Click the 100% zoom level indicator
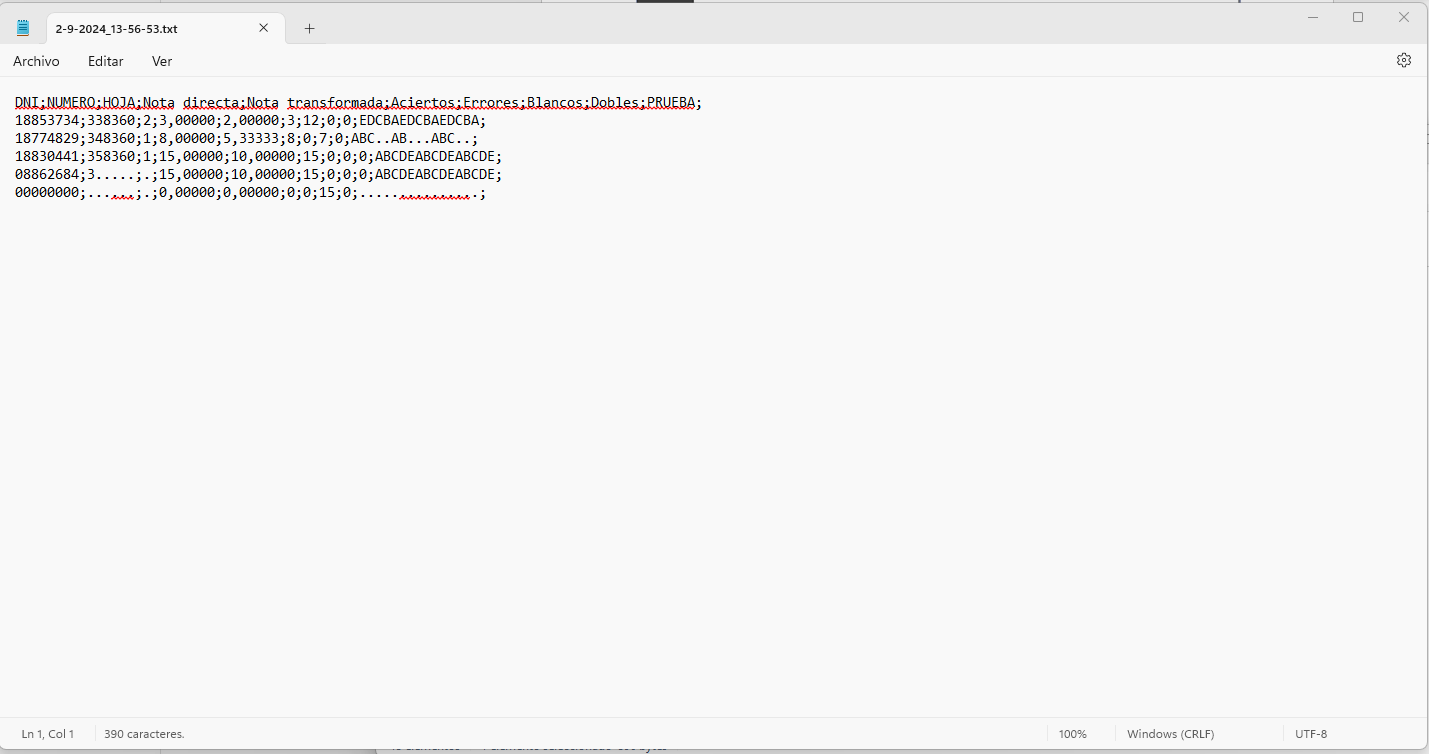This screenshot has width=1429, height=754. point(1072,734)
